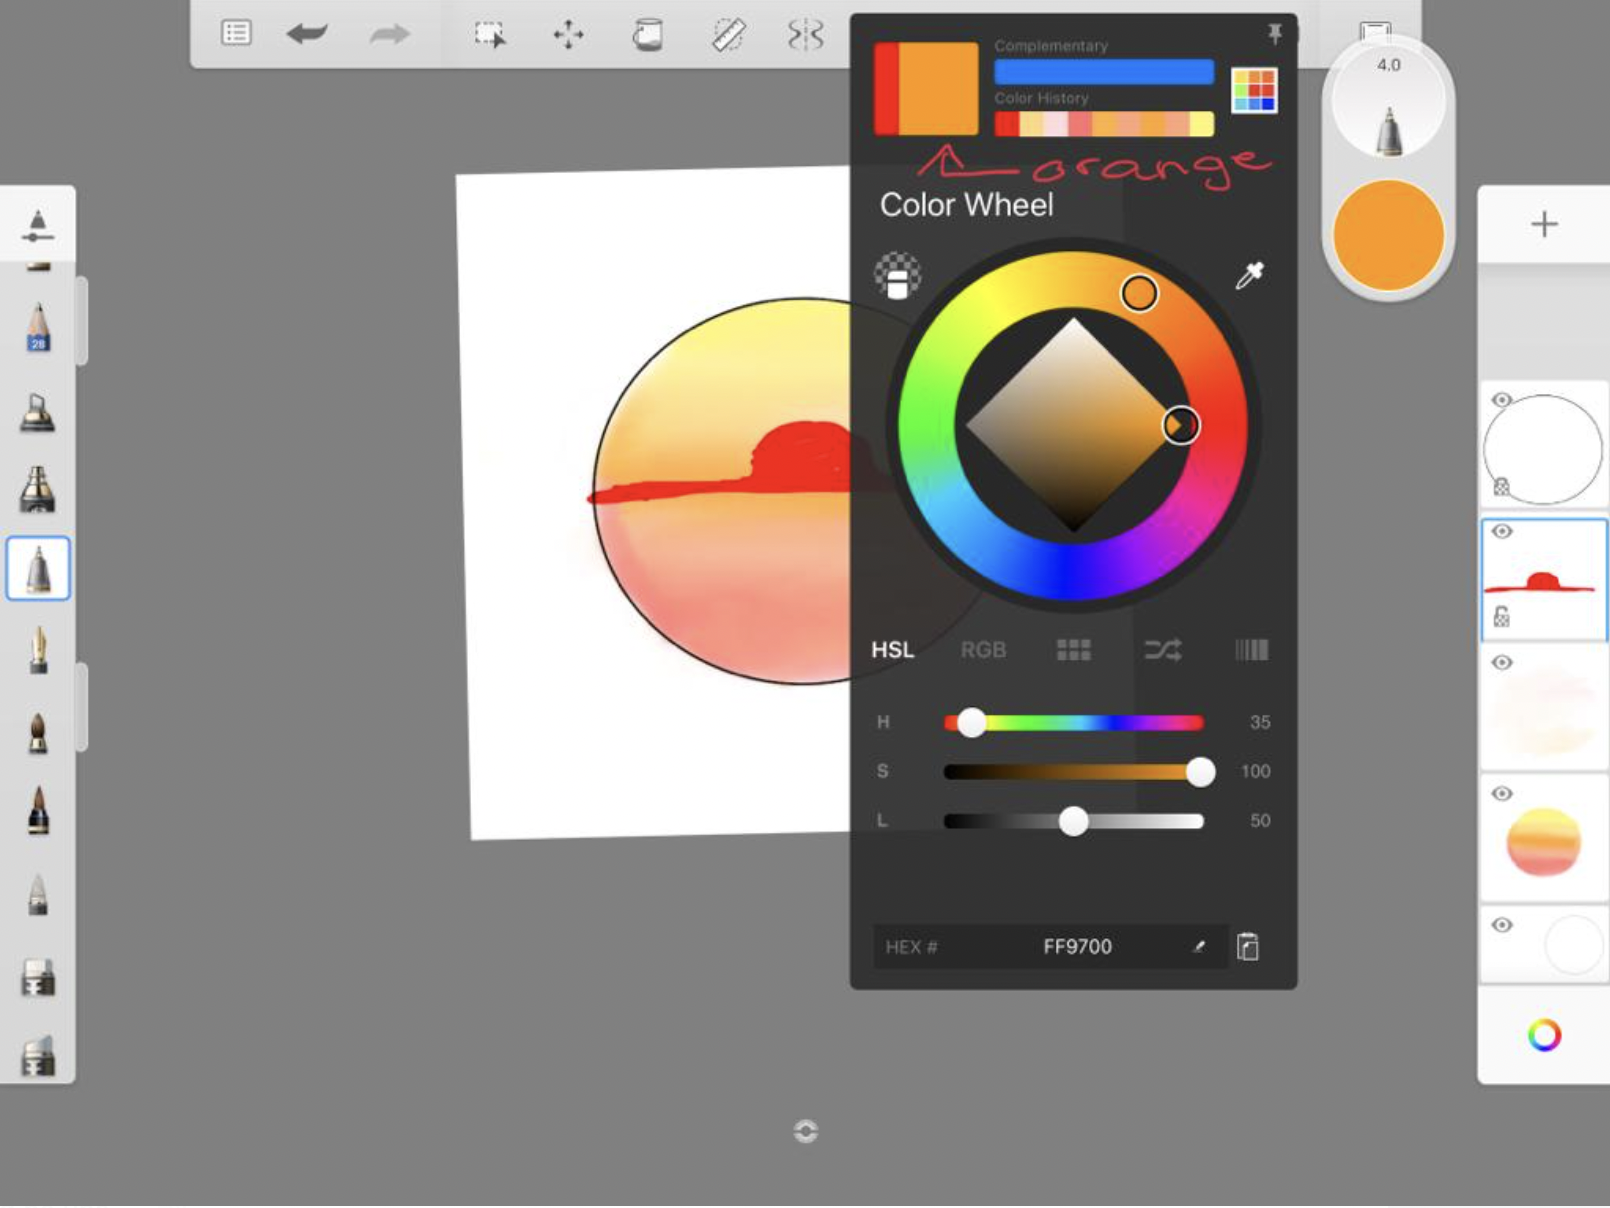Screen dimensions: 1610x1208
Task: Pick the airbrush in brush palette
Action: click(x=37, y=412)
